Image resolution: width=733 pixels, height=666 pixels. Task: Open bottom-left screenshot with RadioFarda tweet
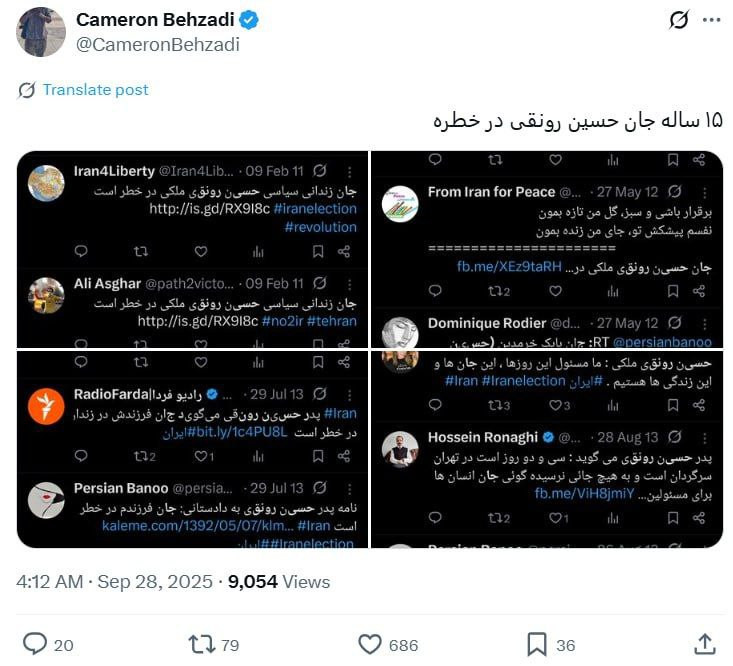192,449
